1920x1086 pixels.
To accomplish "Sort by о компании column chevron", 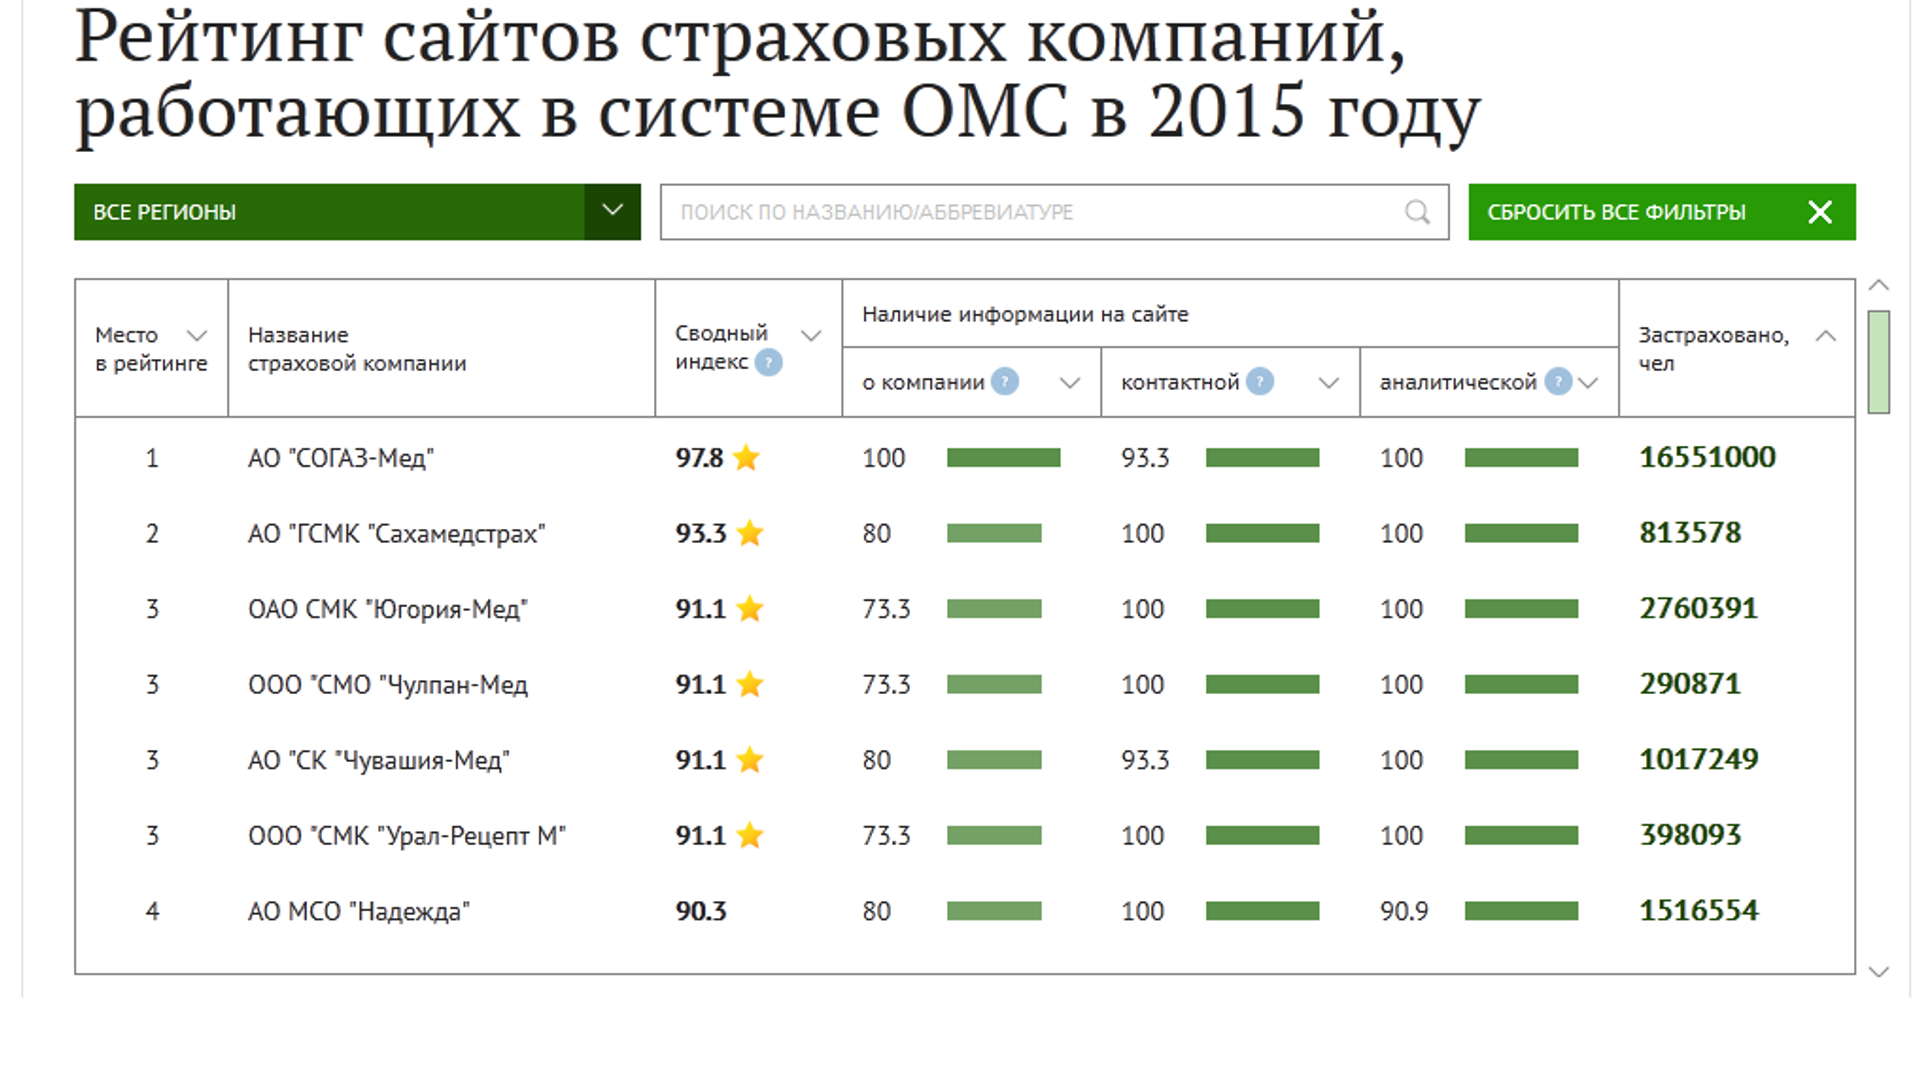I will click(1070, 383).
